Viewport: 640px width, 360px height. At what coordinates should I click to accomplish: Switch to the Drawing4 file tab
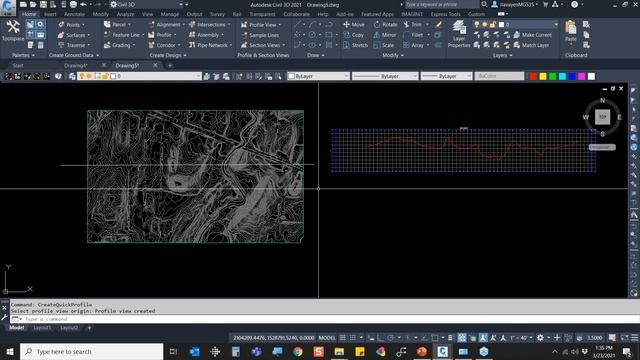(76, 65)
